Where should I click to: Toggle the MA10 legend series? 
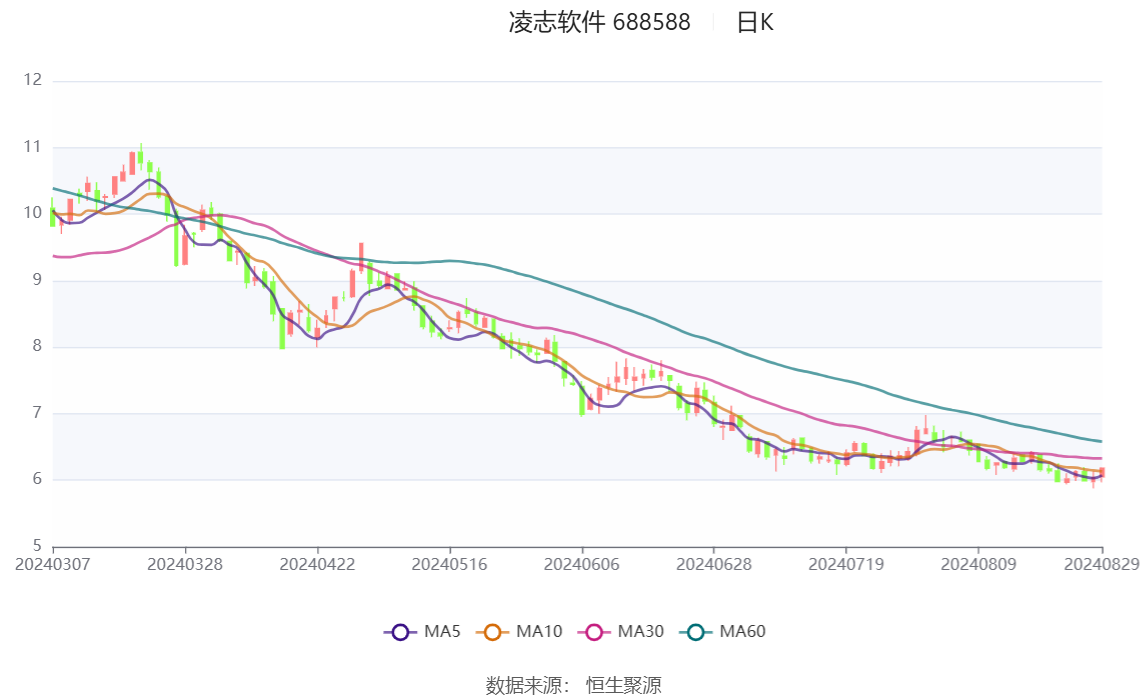(x=519, y=632)
